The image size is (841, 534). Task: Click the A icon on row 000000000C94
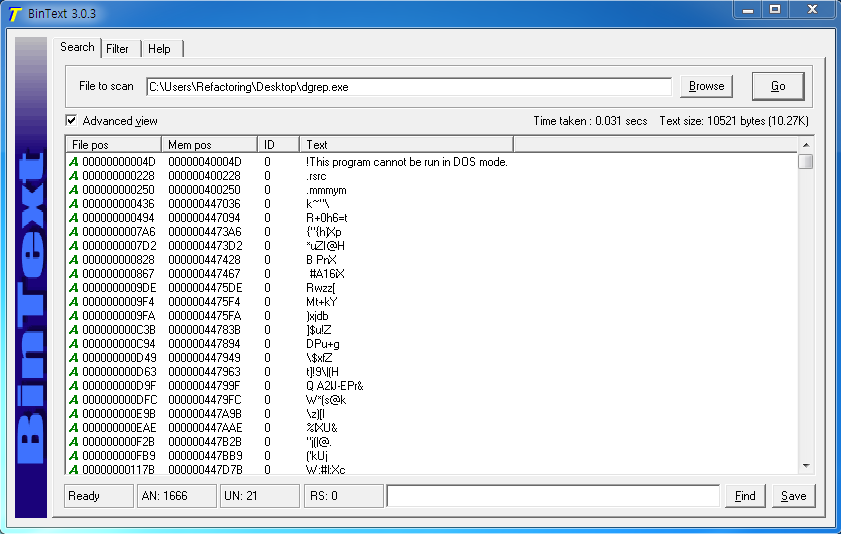click(x=73, y=344)
